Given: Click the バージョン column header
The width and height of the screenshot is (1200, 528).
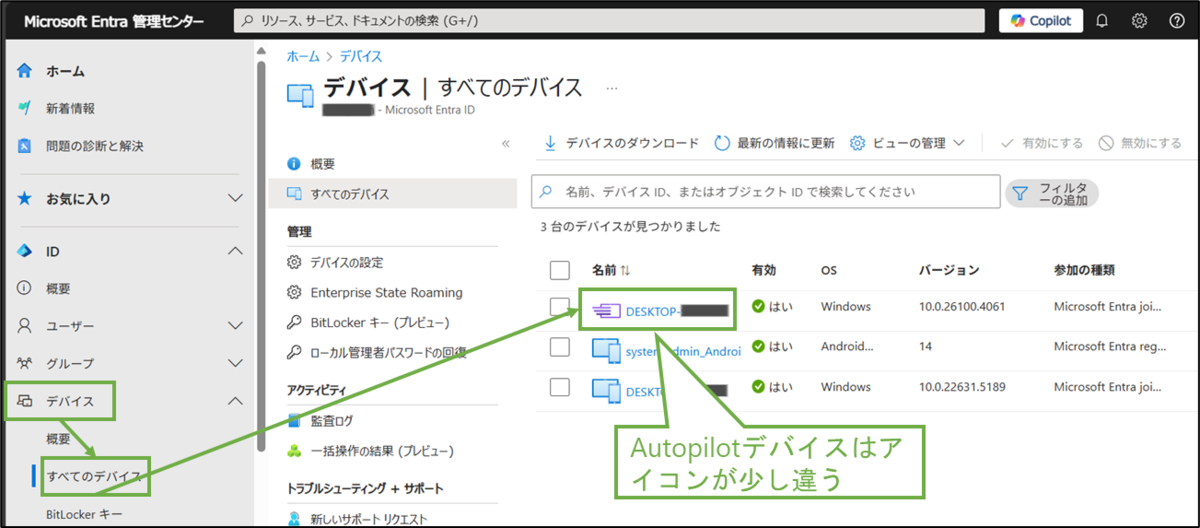Looking at the screenshot, I should (x=949, y=270).
